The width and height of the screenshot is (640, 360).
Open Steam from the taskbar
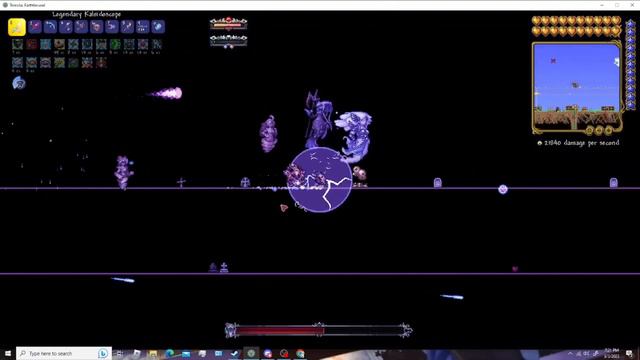point(235,353)
